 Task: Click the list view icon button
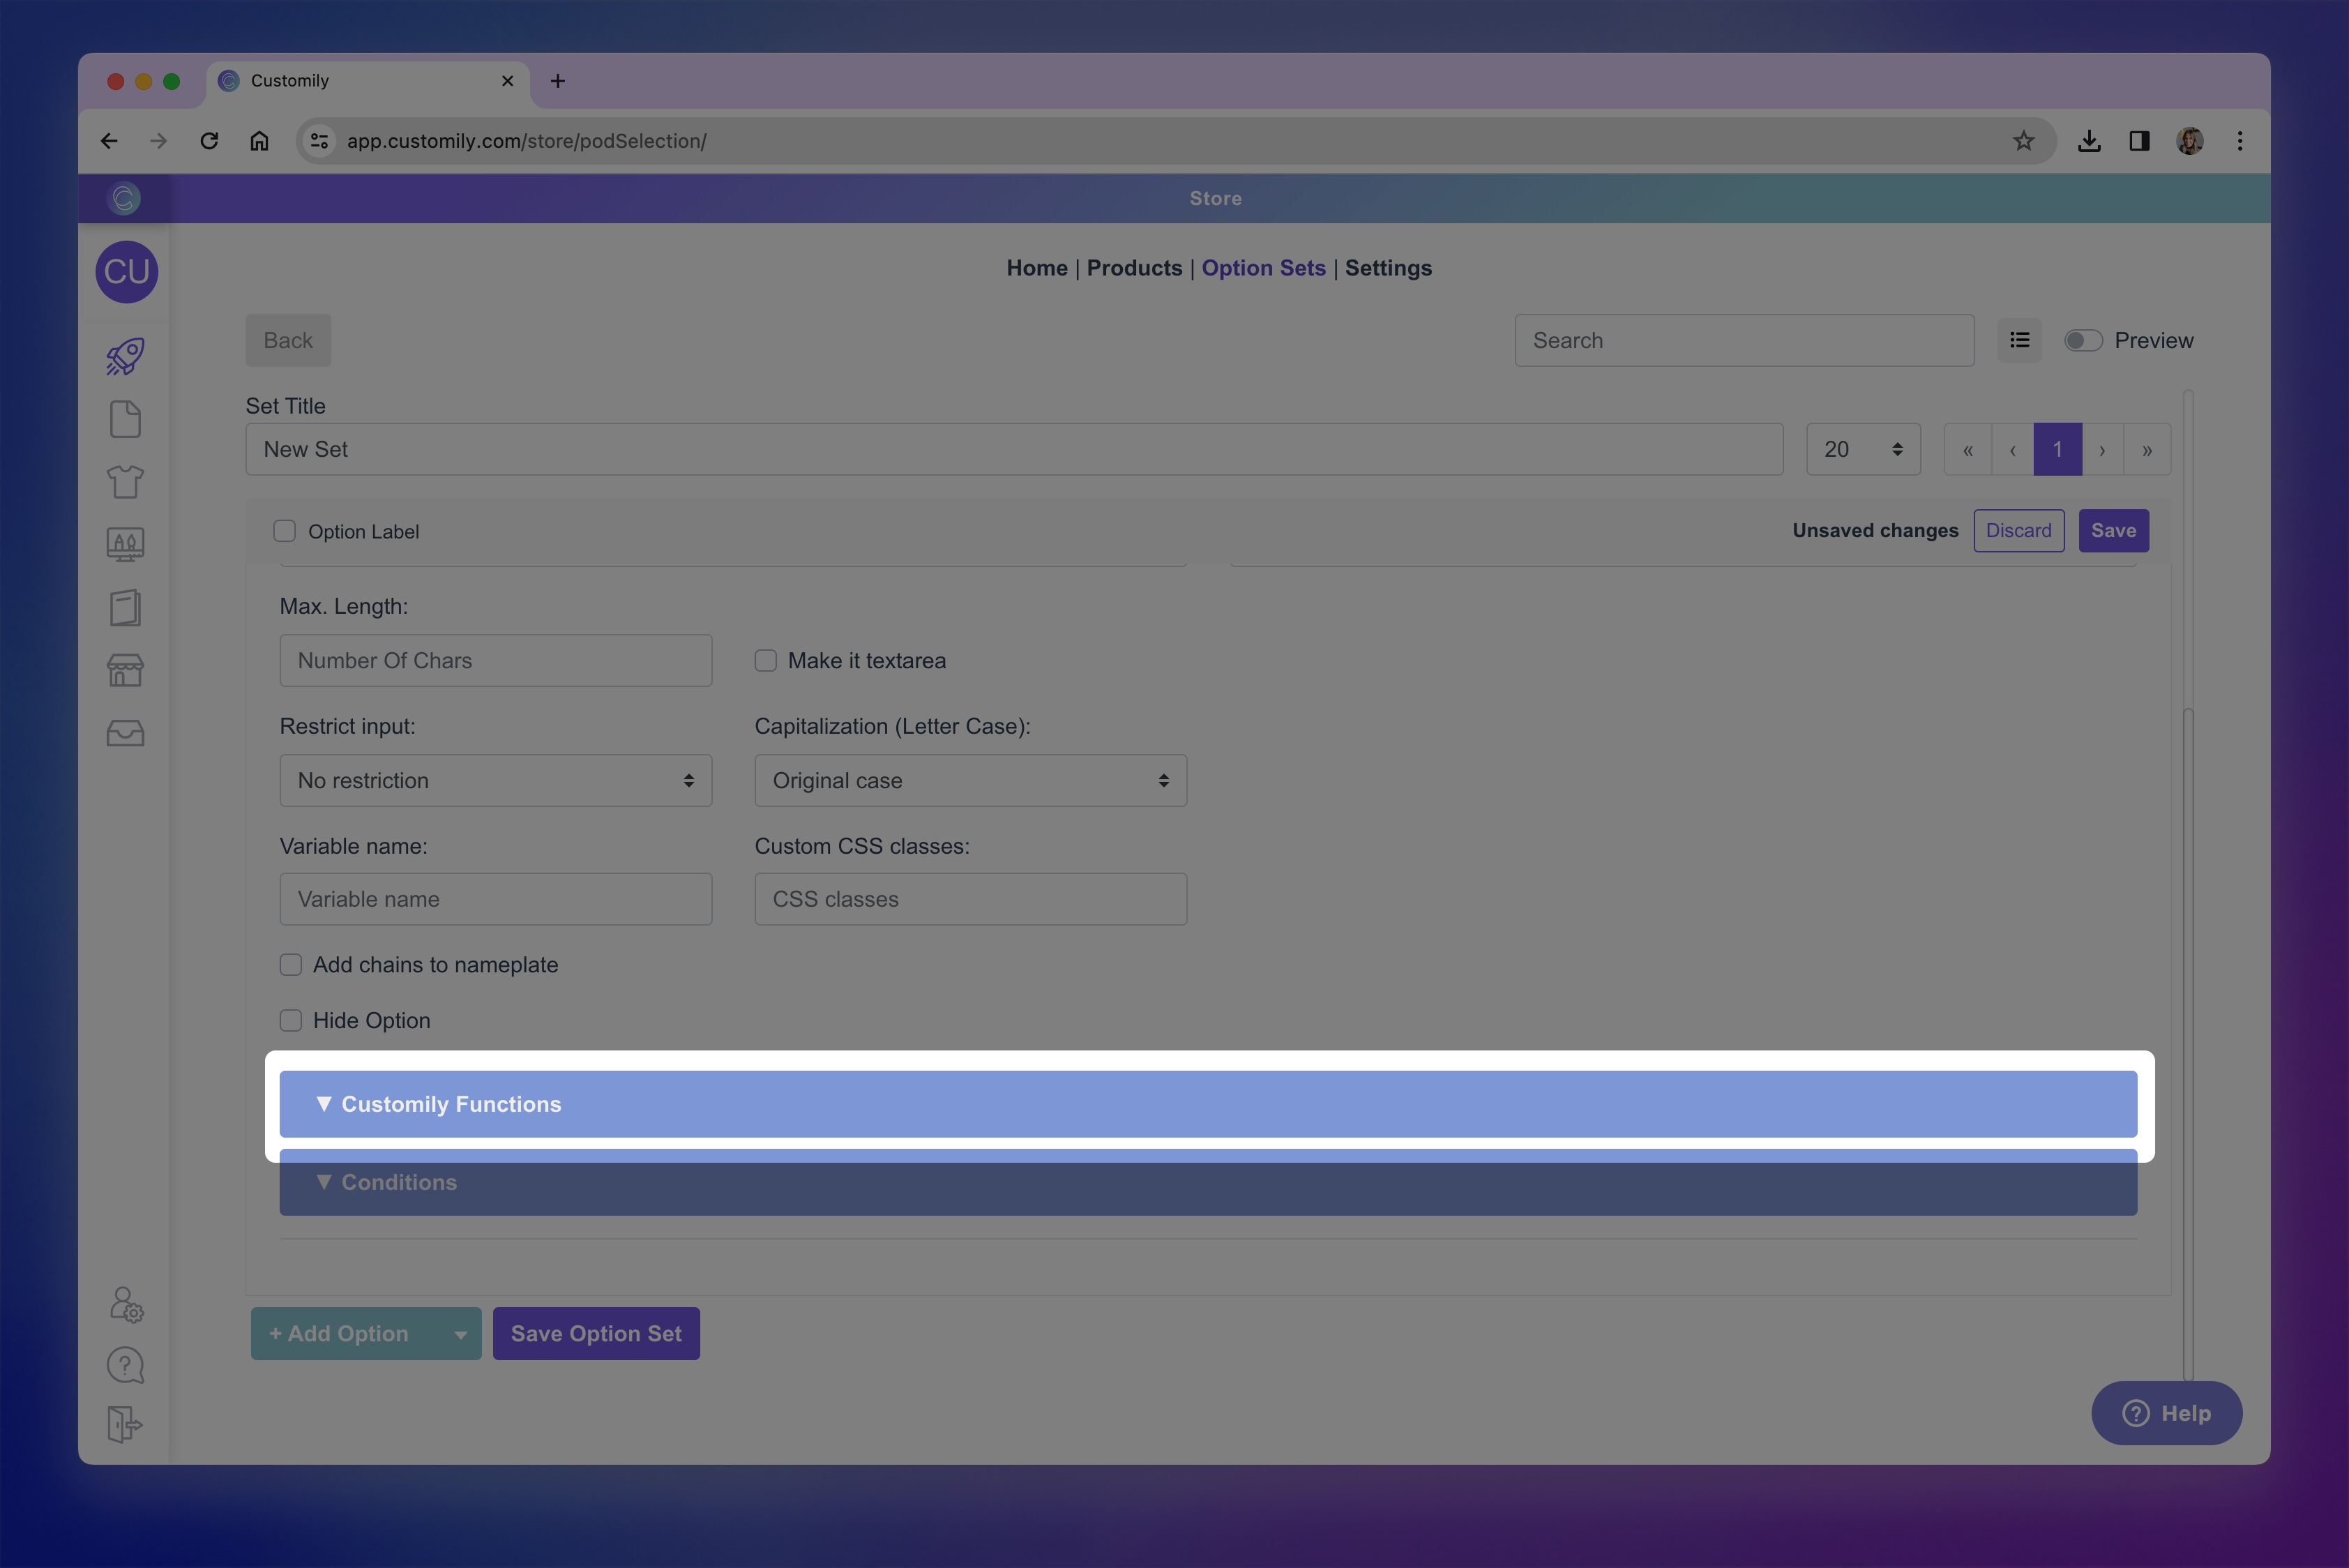pyautogui.click(x=2019, y=341)
